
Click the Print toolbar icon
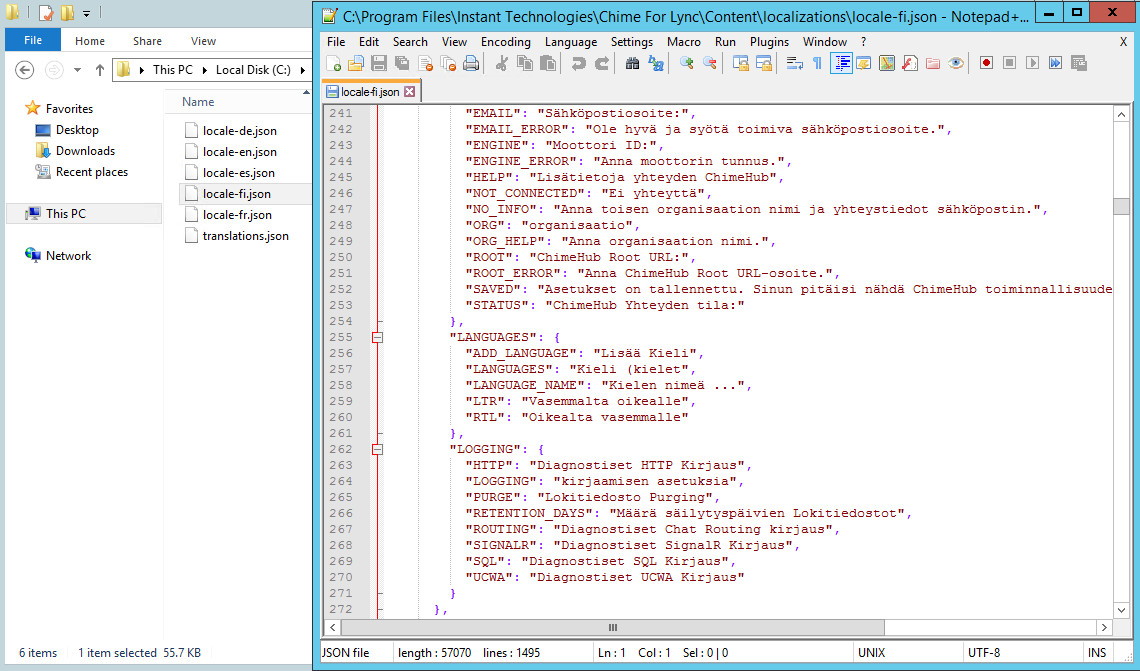471,64
